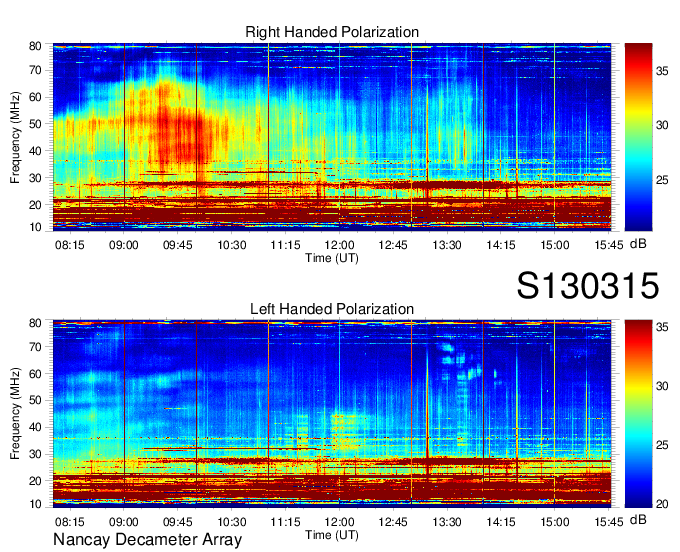Click the 09:00 tick under the upper plot
The height and width of the screenshot is (552, 680).
[124, 245]
